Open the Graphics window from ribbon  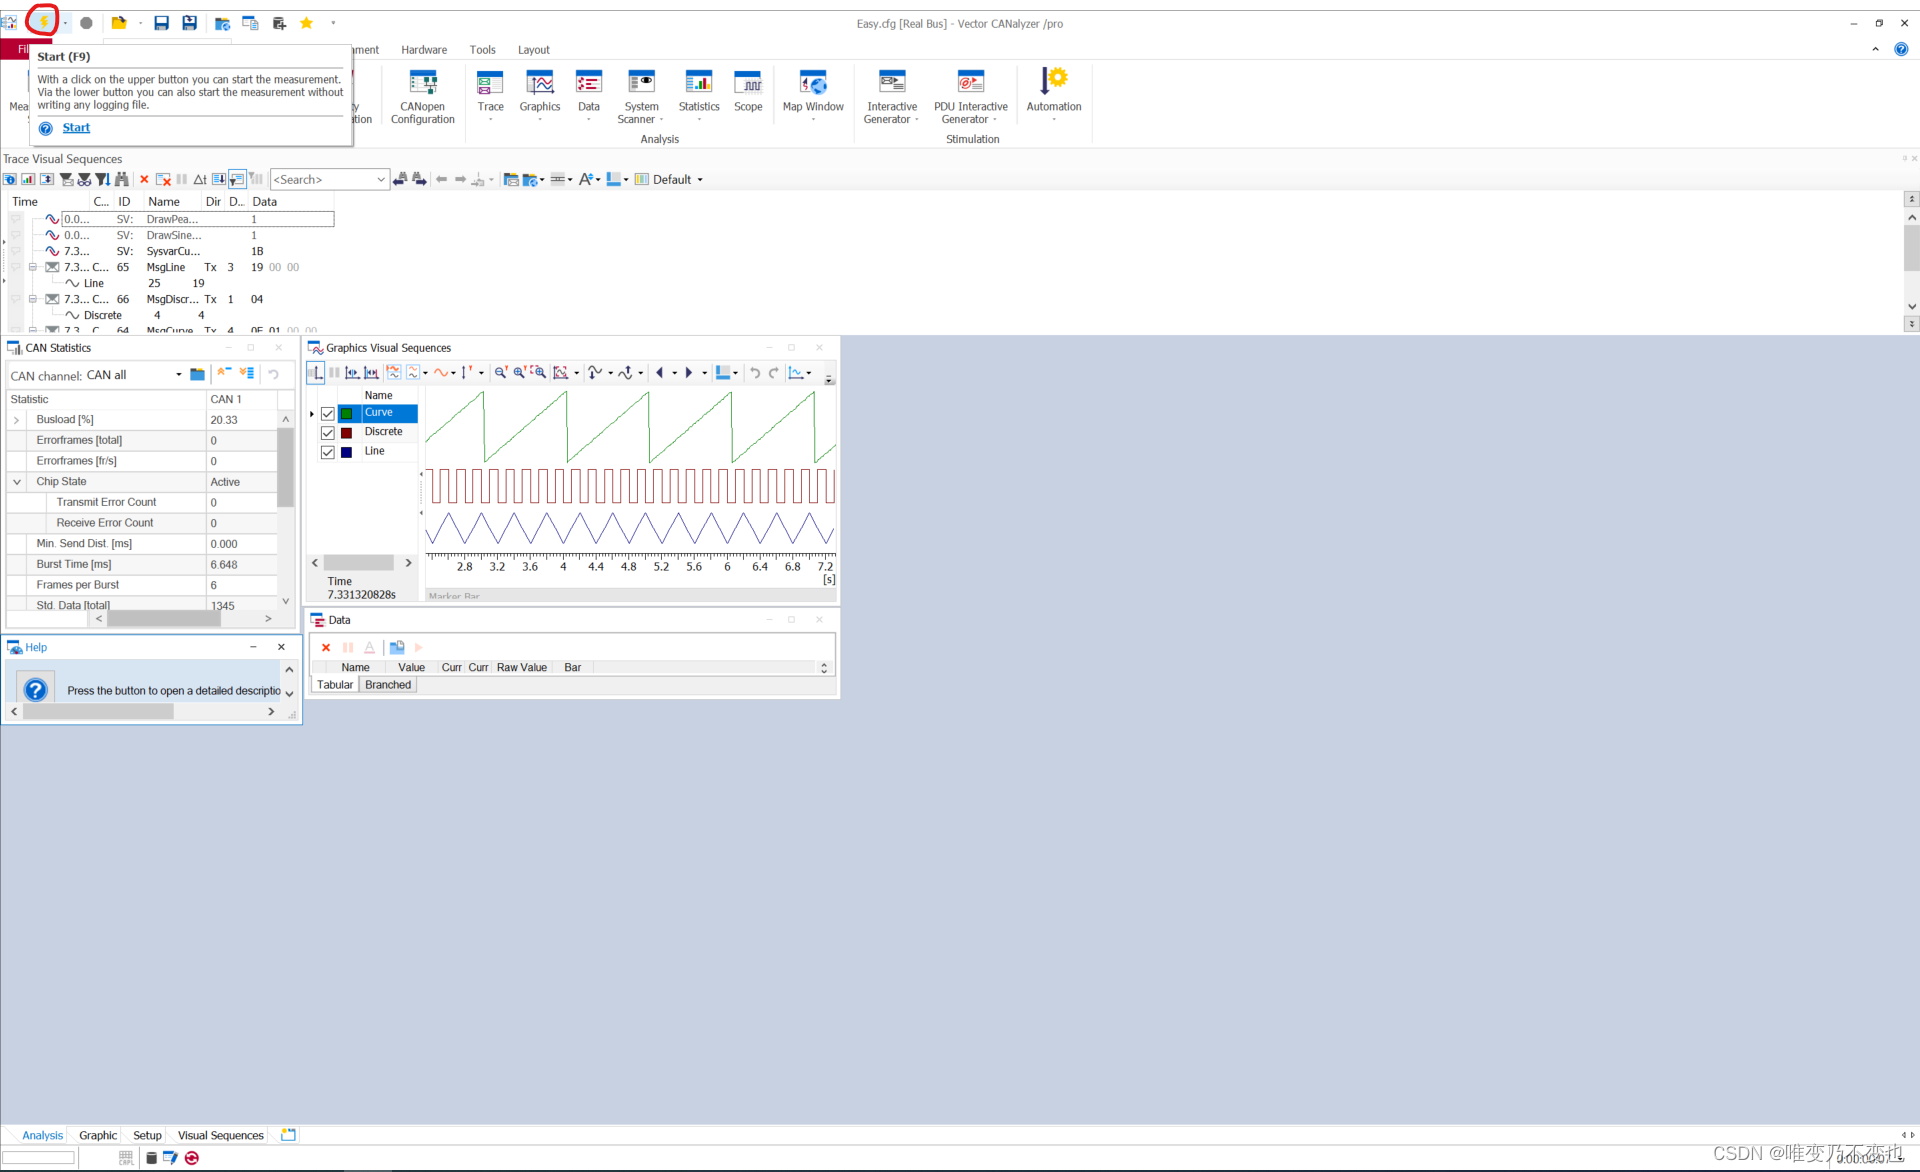[x=539, y=84]
